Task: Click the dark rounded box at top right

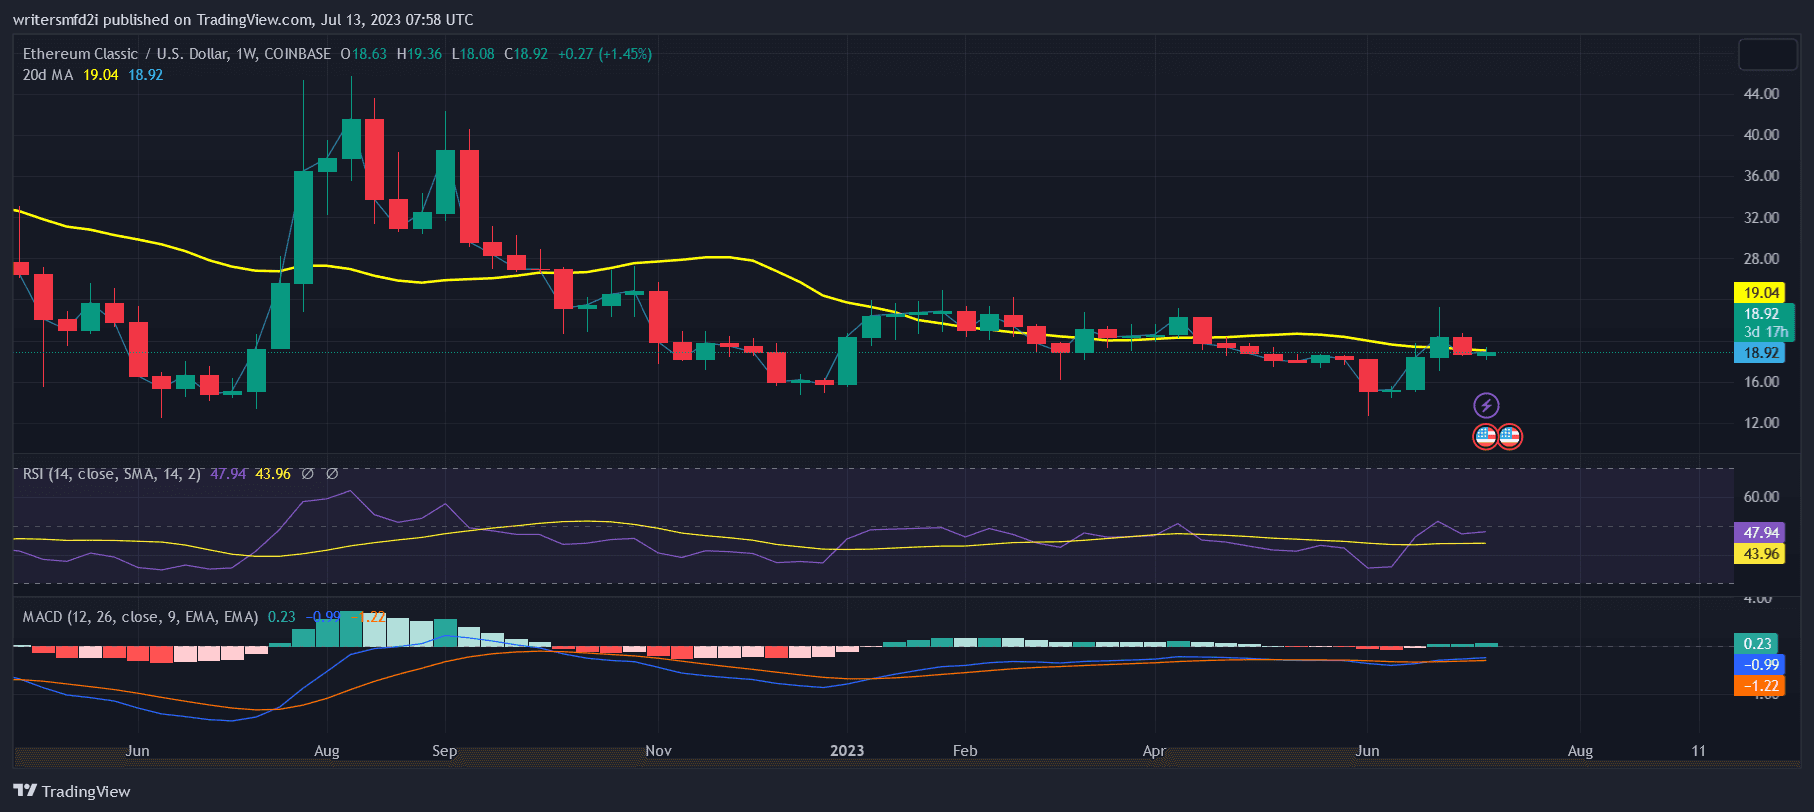Action: point(1767,54)
